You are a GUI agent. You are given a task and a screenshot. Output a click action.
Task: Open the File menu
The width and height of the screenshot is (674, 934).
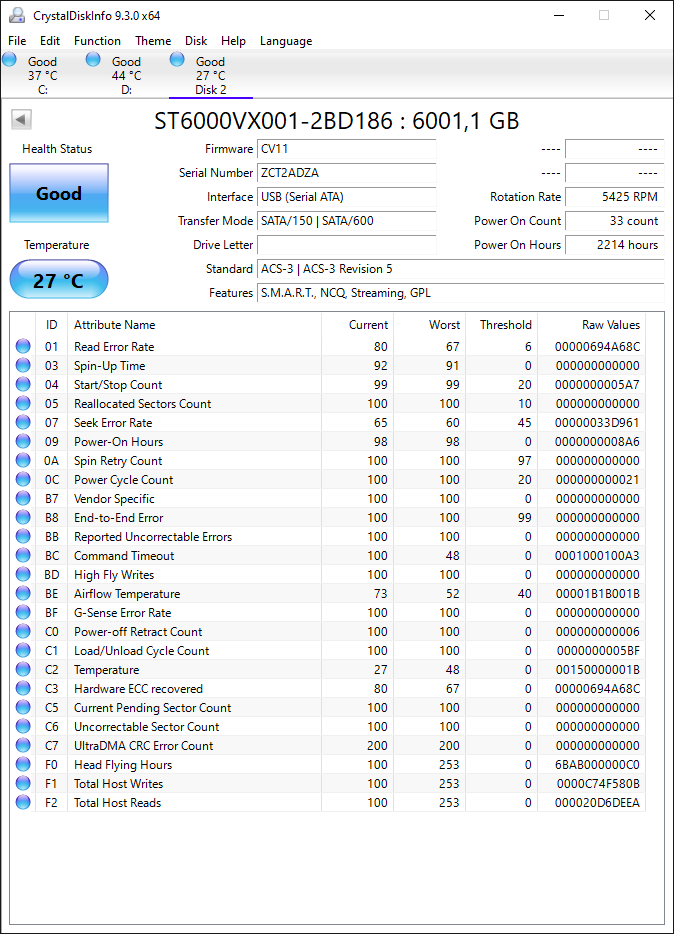tap(17, 41)
